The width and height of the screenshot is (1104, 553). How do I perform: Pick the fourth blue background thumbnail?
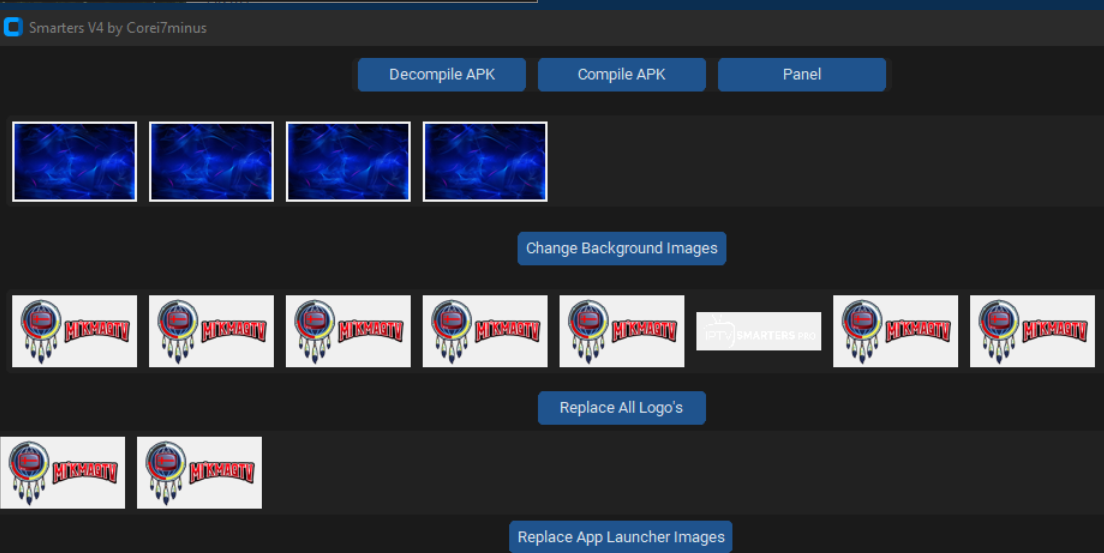pos(485,162)
